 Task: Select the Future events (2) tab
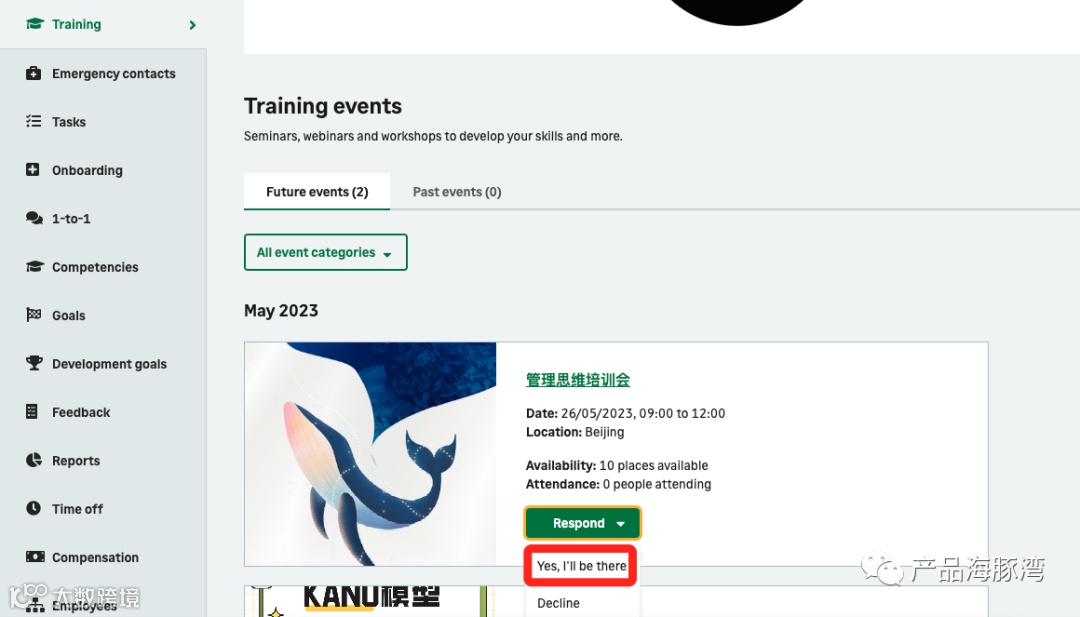[x=317, y=192]
